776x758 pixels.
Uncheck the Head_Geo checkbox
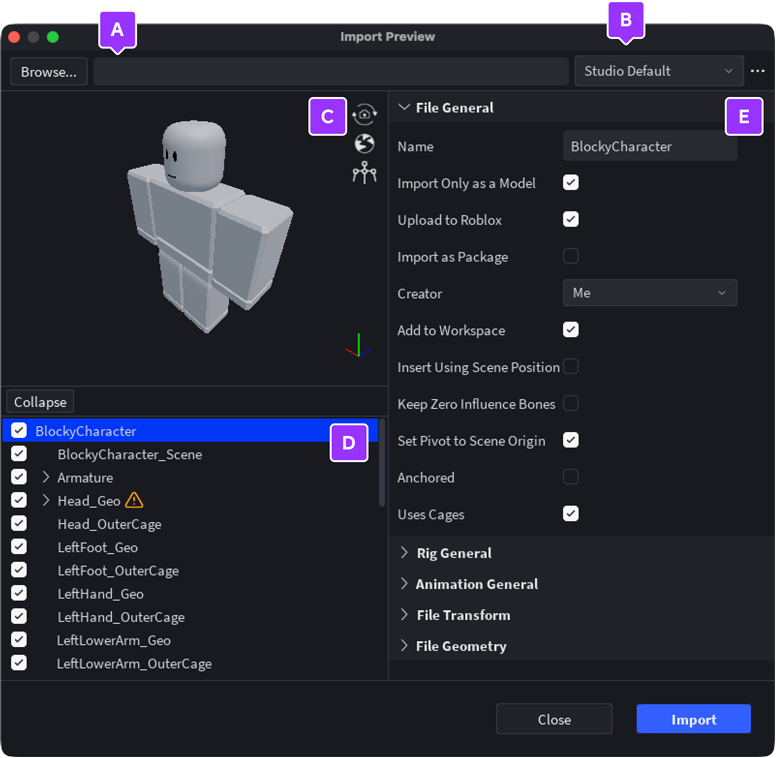(x=19, y=500)
